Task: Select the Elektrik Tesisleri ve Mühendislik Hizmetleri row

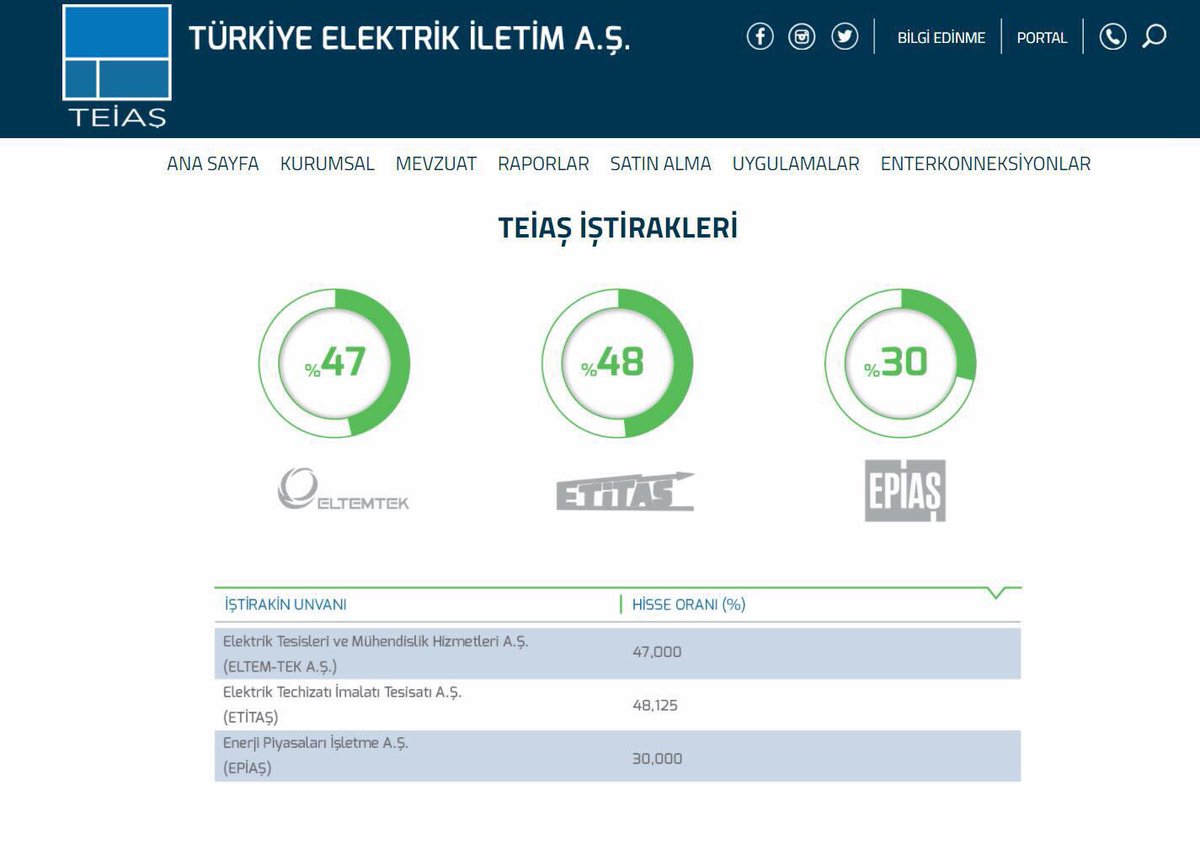Action: pos(618,653)
